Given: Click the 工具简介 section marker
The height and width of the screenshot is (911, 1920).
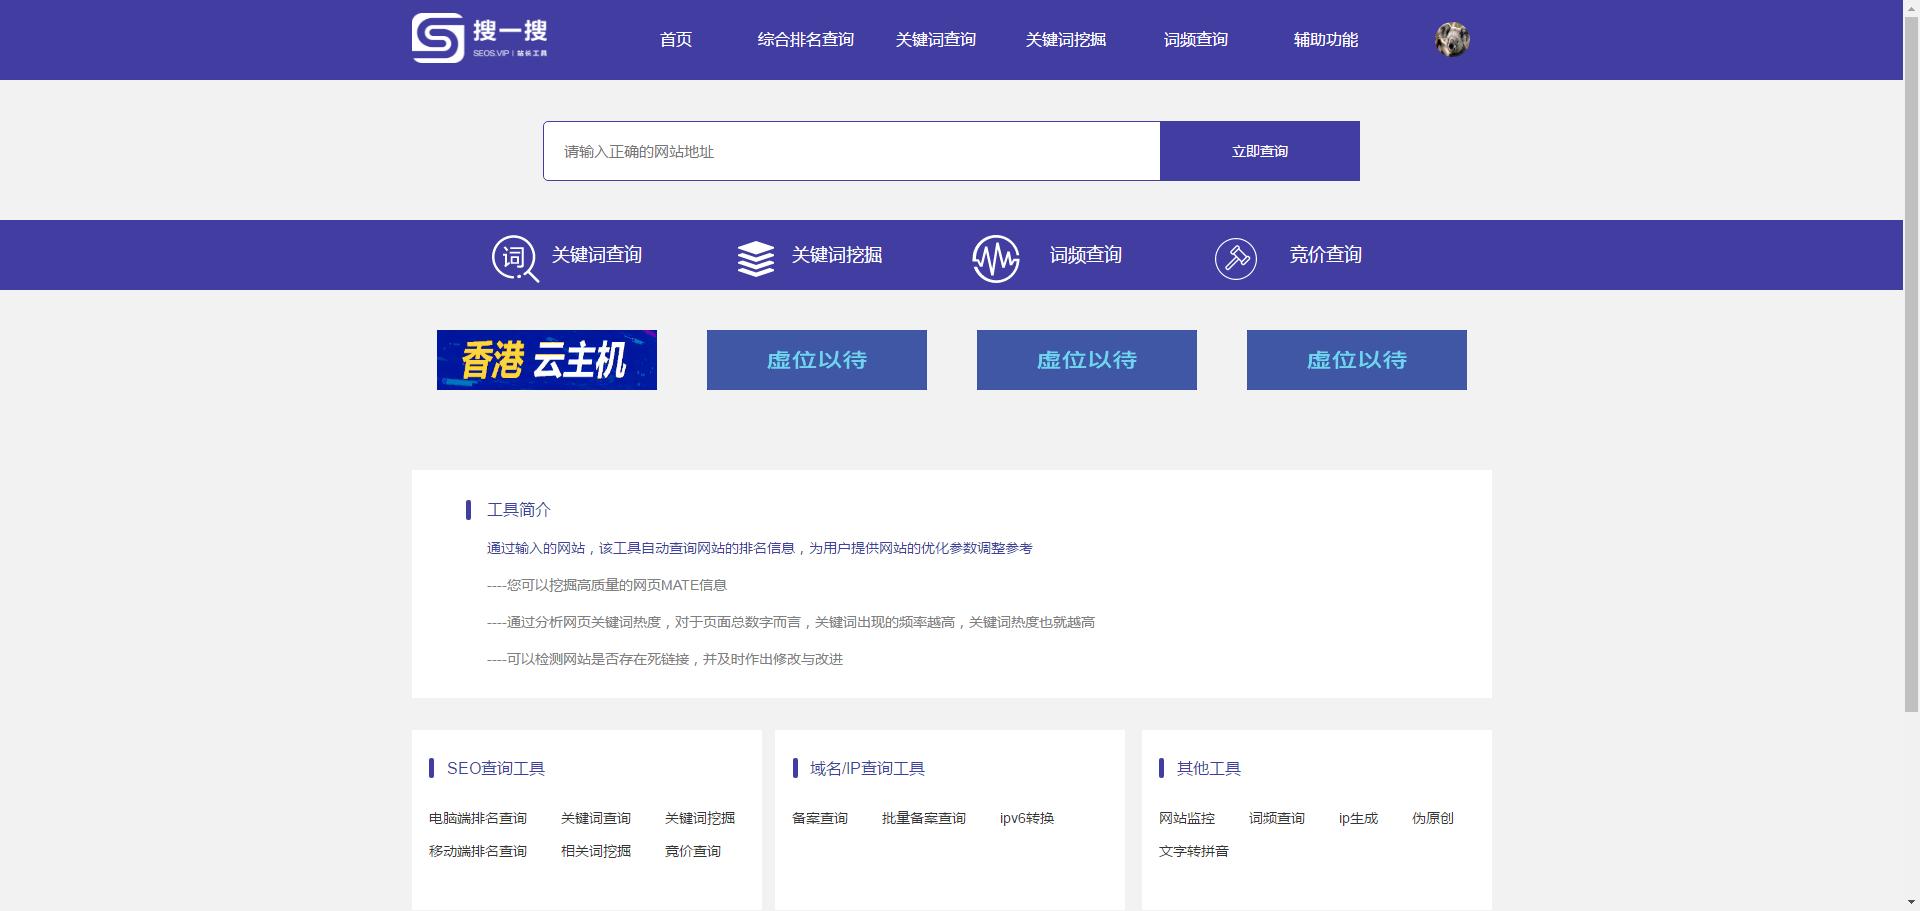Looking at the screenshot, I should coord(470,510).
